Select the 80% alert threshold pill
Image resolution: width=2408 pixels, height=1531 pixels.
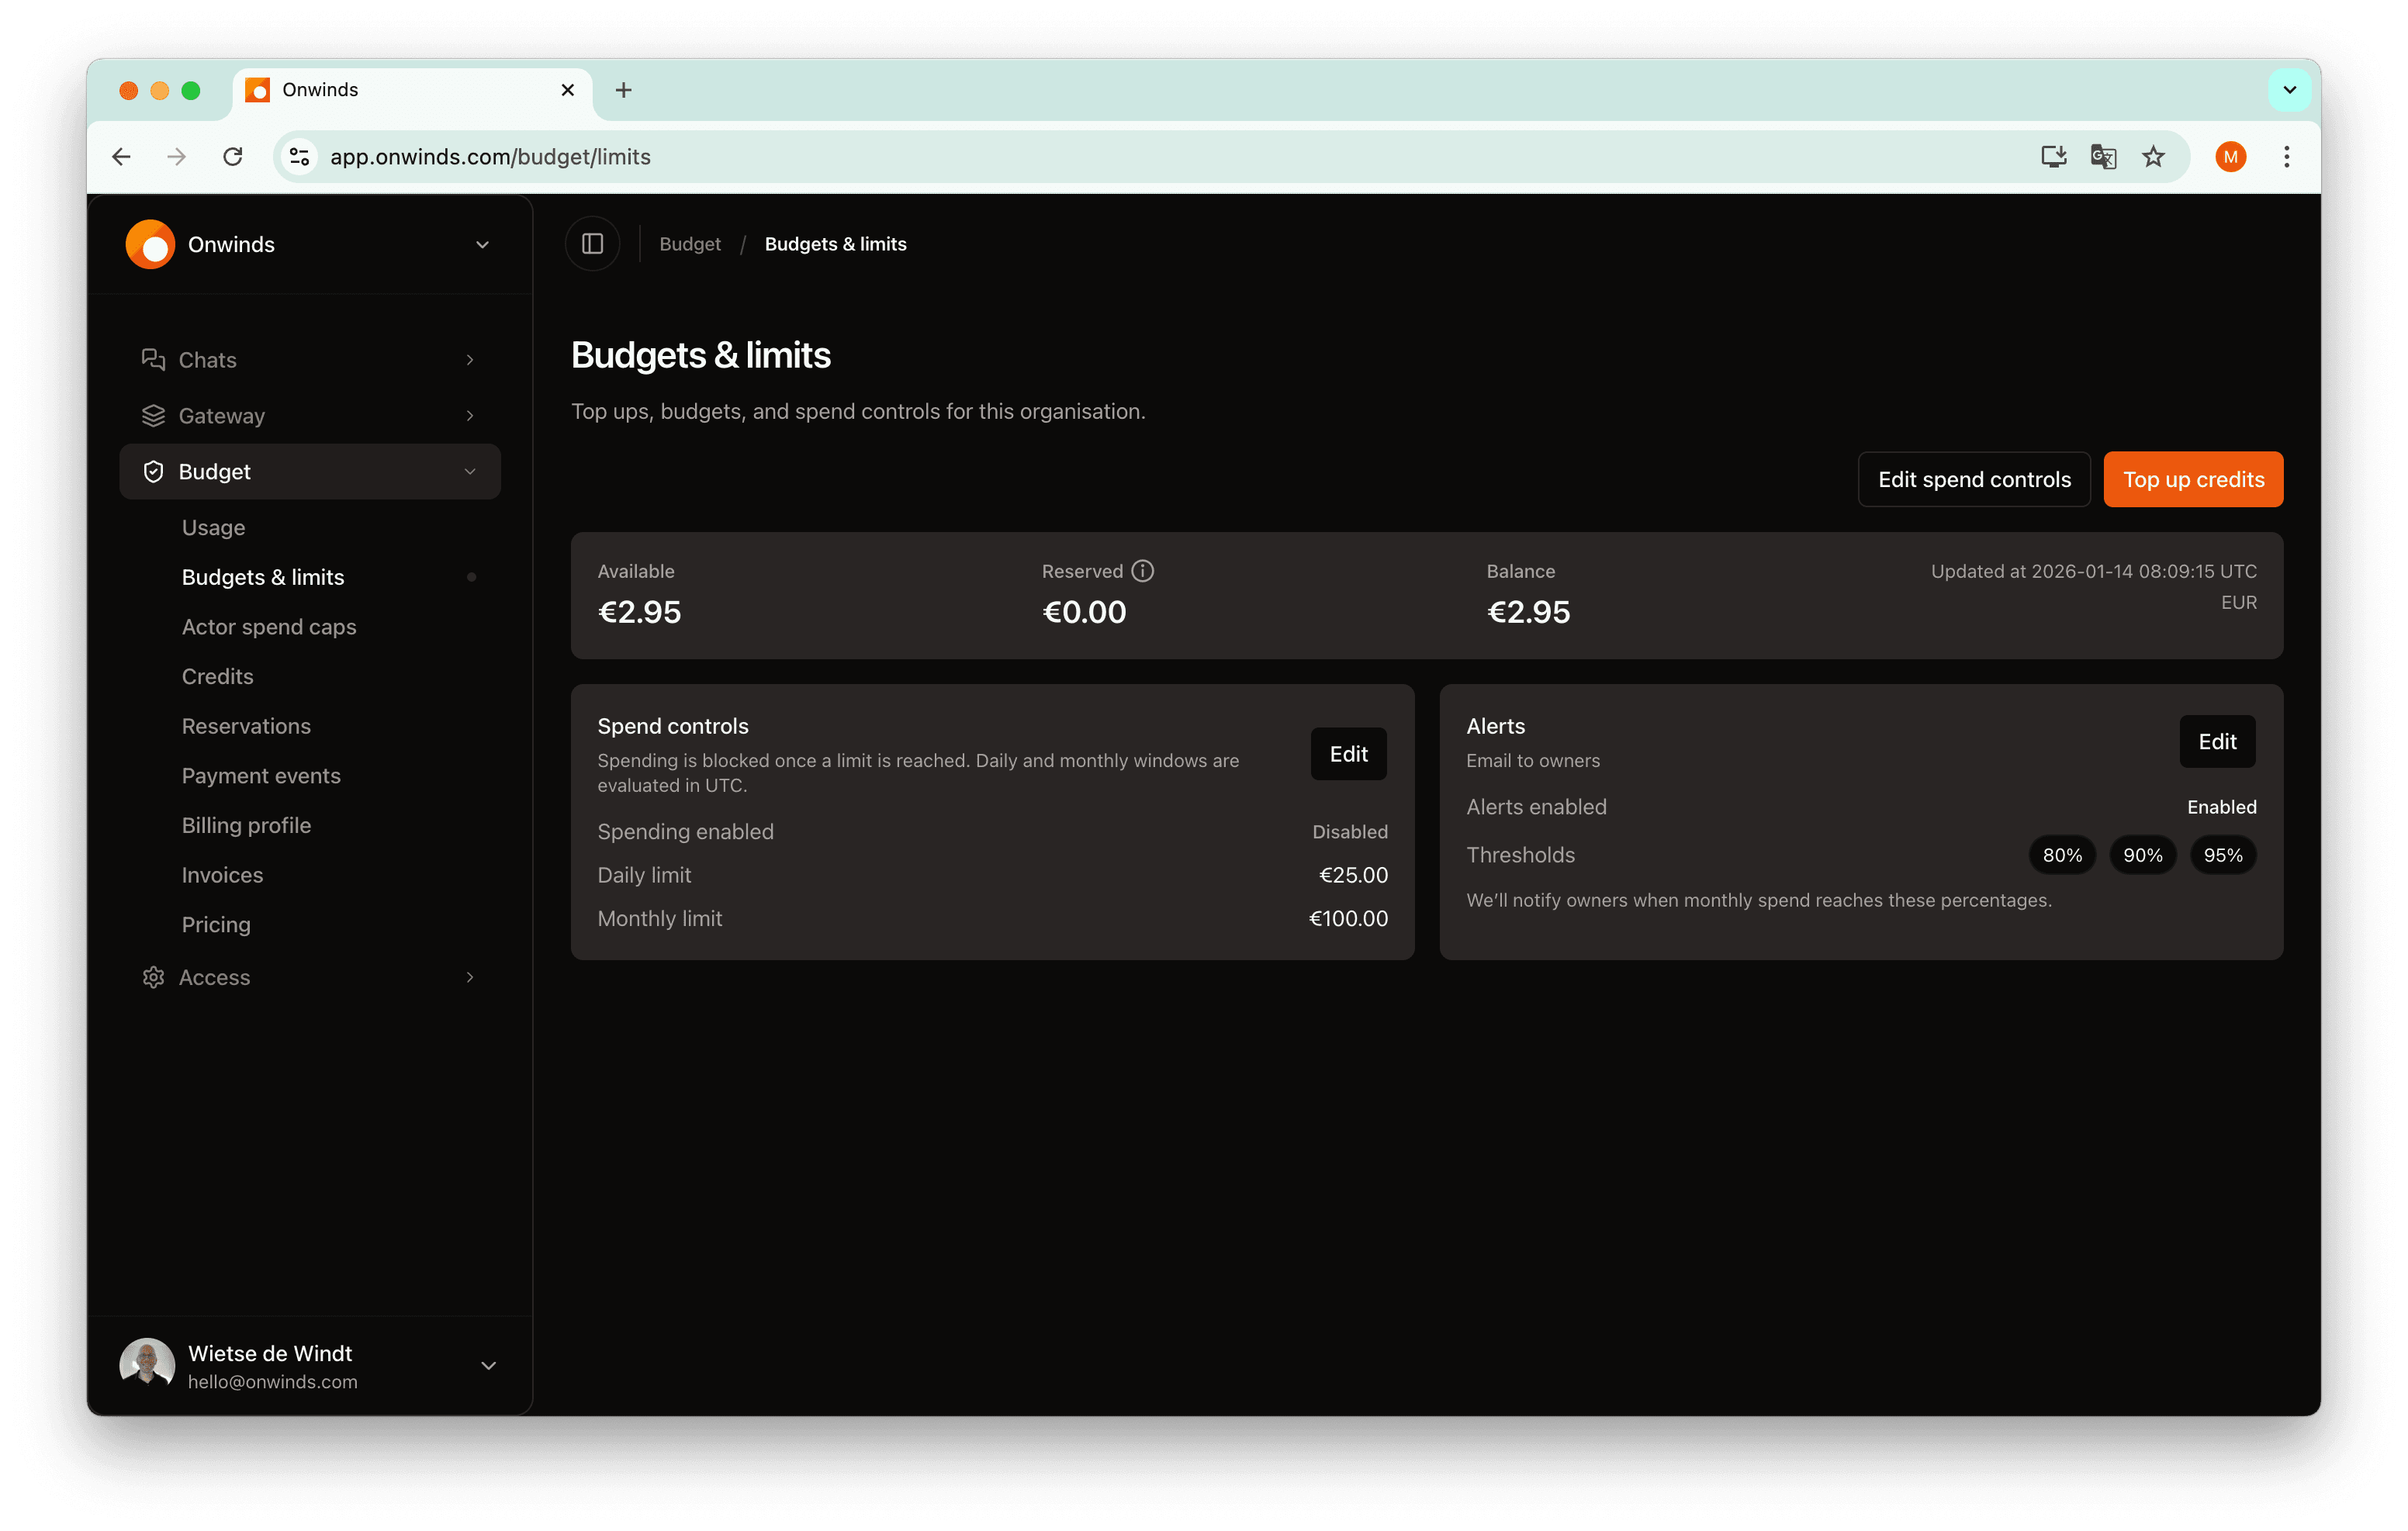point(2061,854)
